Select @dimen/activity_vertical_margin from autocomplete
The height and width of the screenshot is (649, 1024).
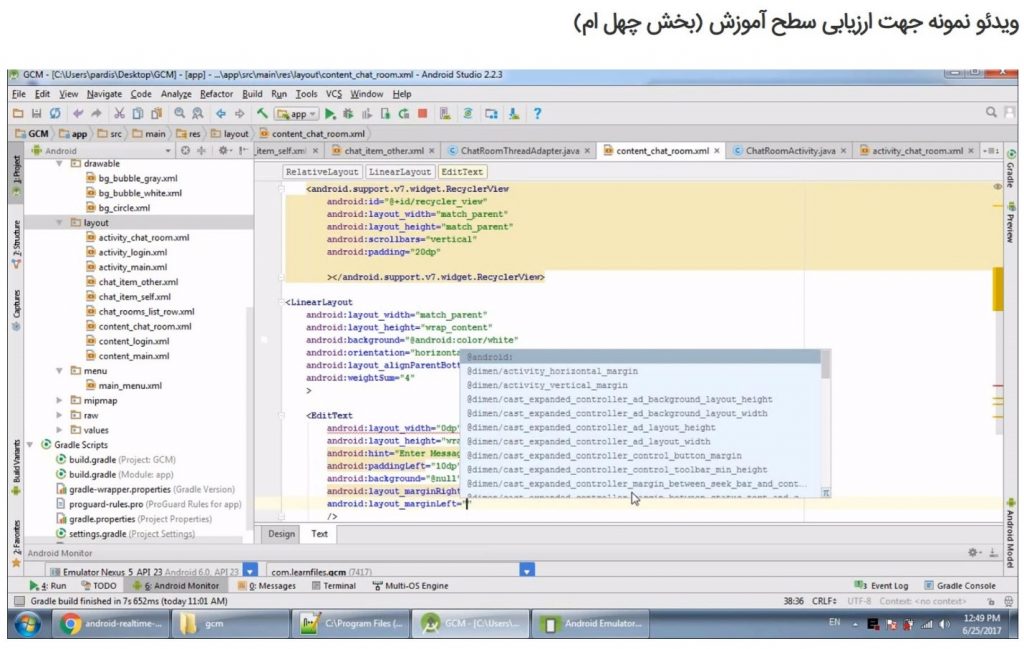coord(547,385)
